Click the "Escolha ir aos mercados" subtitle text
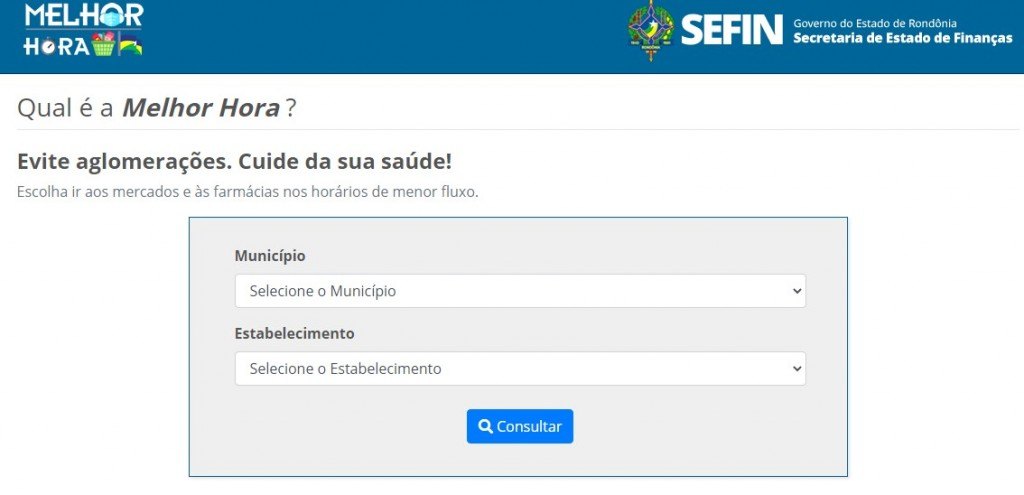 (247, 191)
